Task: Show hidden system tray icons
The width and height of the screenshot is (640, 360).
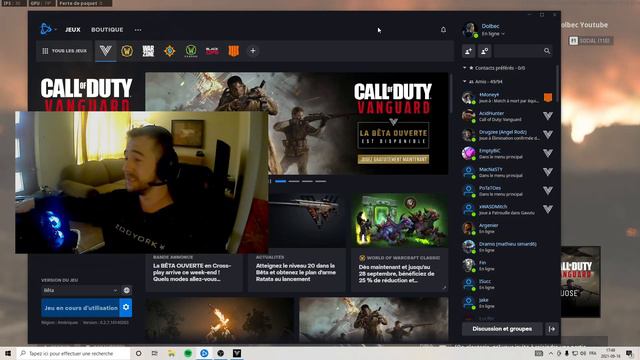Action: [x=551, y=353]
